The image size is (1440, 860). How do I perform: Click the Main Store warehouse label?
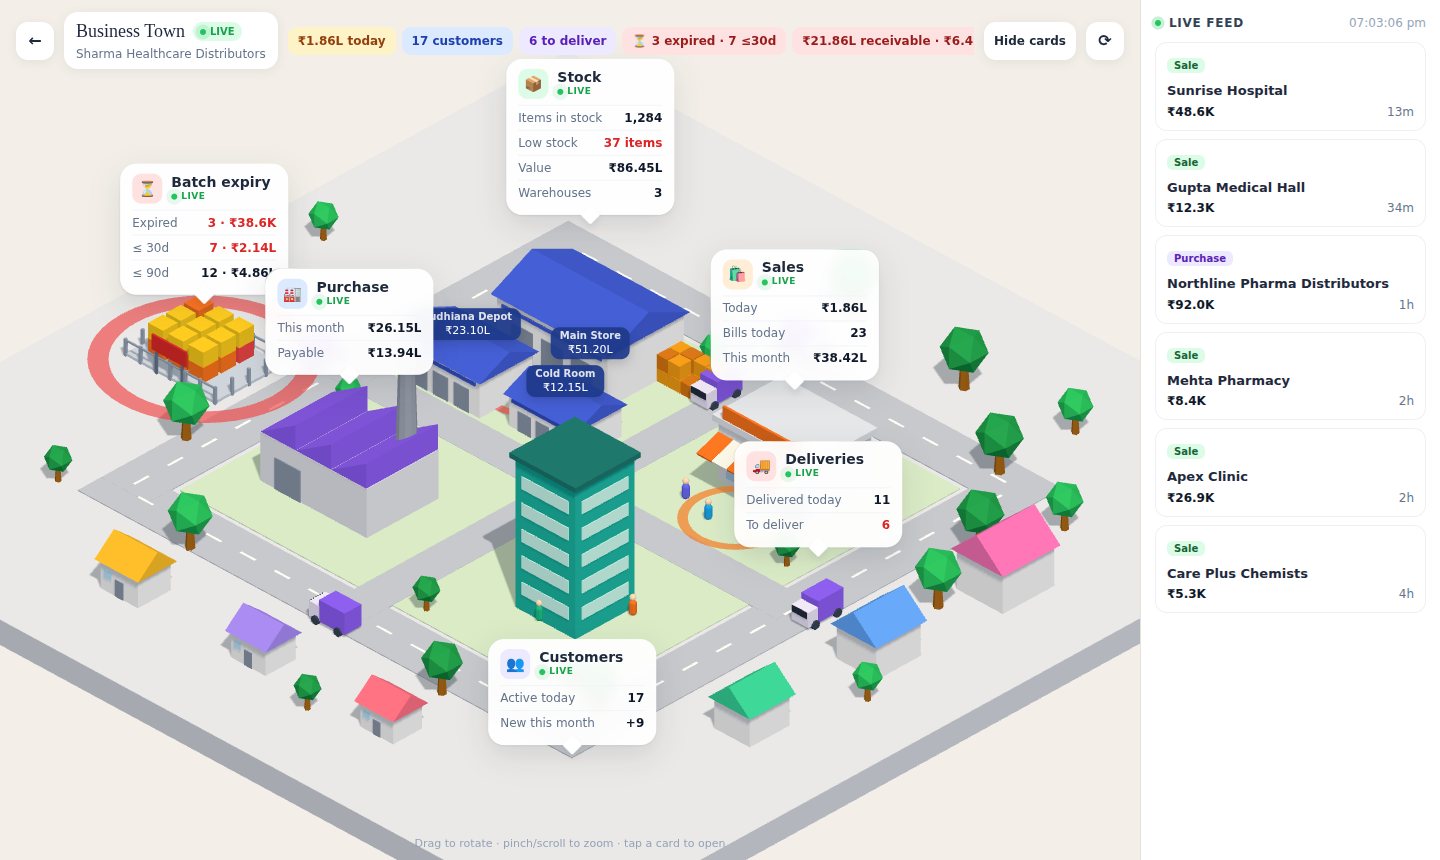point(590,342)
